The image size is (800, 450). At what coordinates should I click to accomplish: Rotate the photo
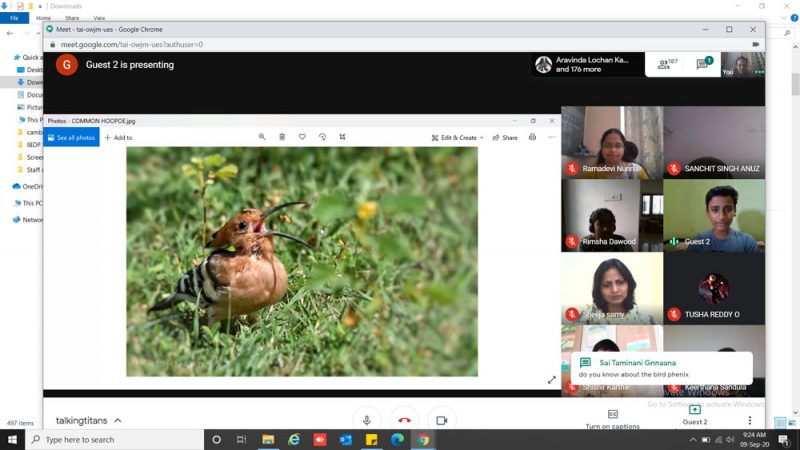pyautogui.click(x=322, y=137)
